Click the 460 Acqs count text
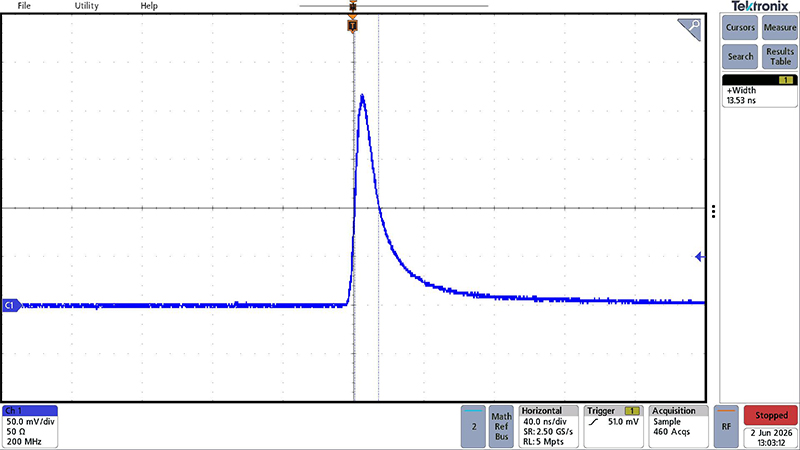 click(x=671, y=432)
